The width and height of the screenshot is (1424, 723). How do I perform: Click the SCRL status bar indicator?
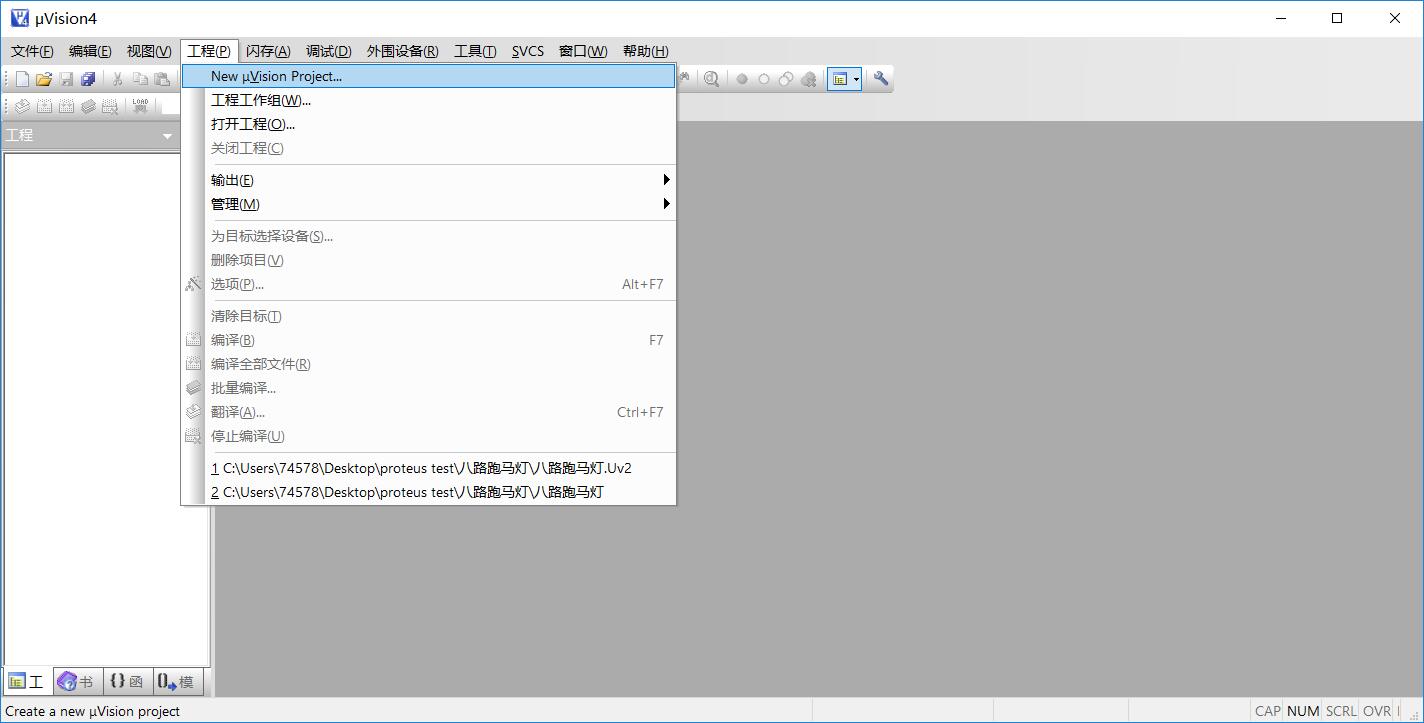1341,711
